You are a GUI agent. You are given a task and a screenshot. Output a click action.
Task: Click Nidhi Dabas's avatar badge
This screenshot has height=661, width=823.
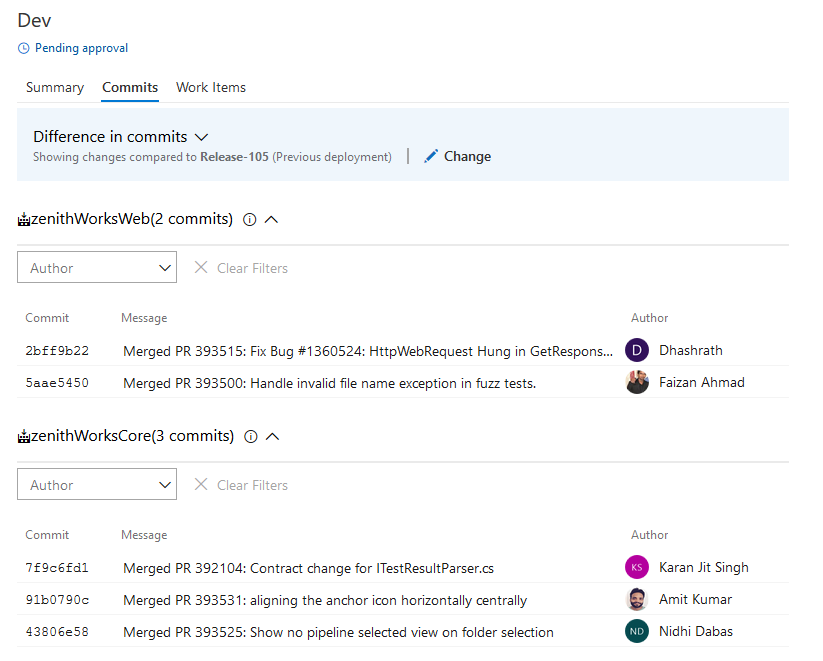click(637, 631)
